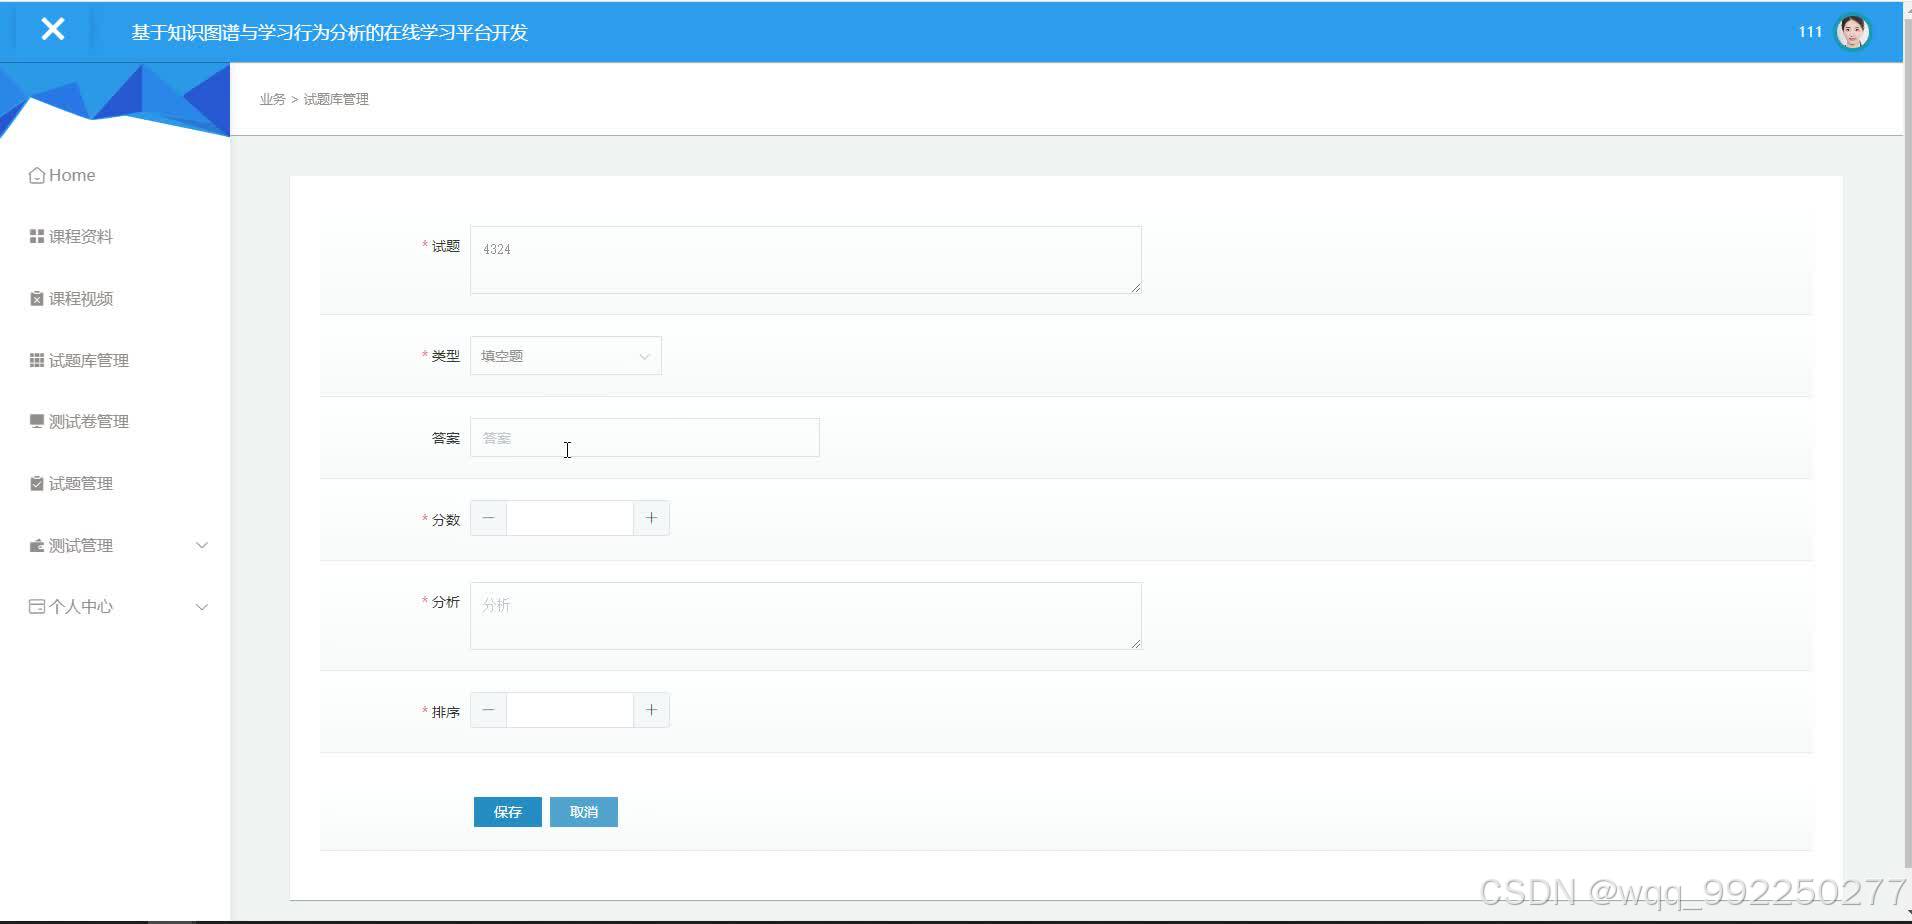Click the 取消 button
Image resolution: width=1912 pixels, height=924 pixels.
pos(584,812)
